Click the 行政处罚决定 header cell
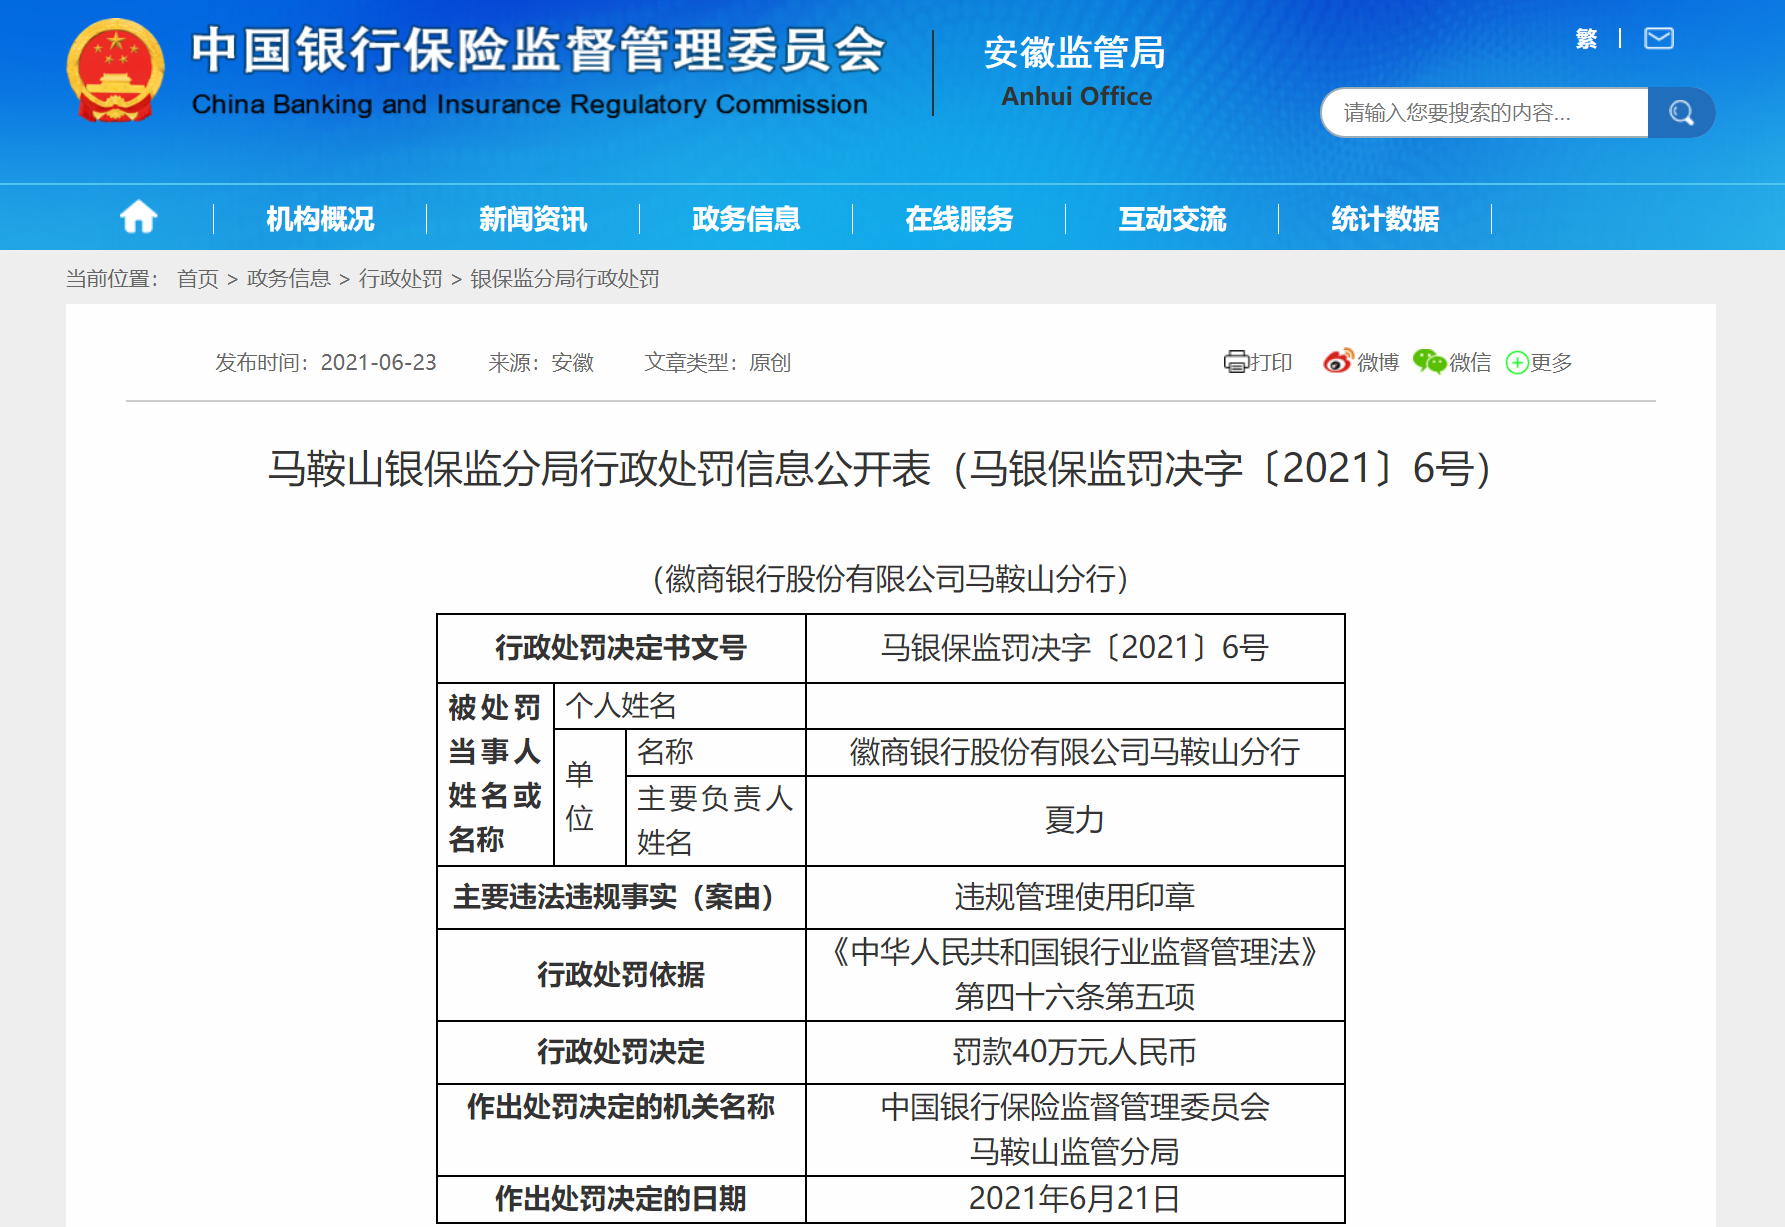 (621, 1052)
